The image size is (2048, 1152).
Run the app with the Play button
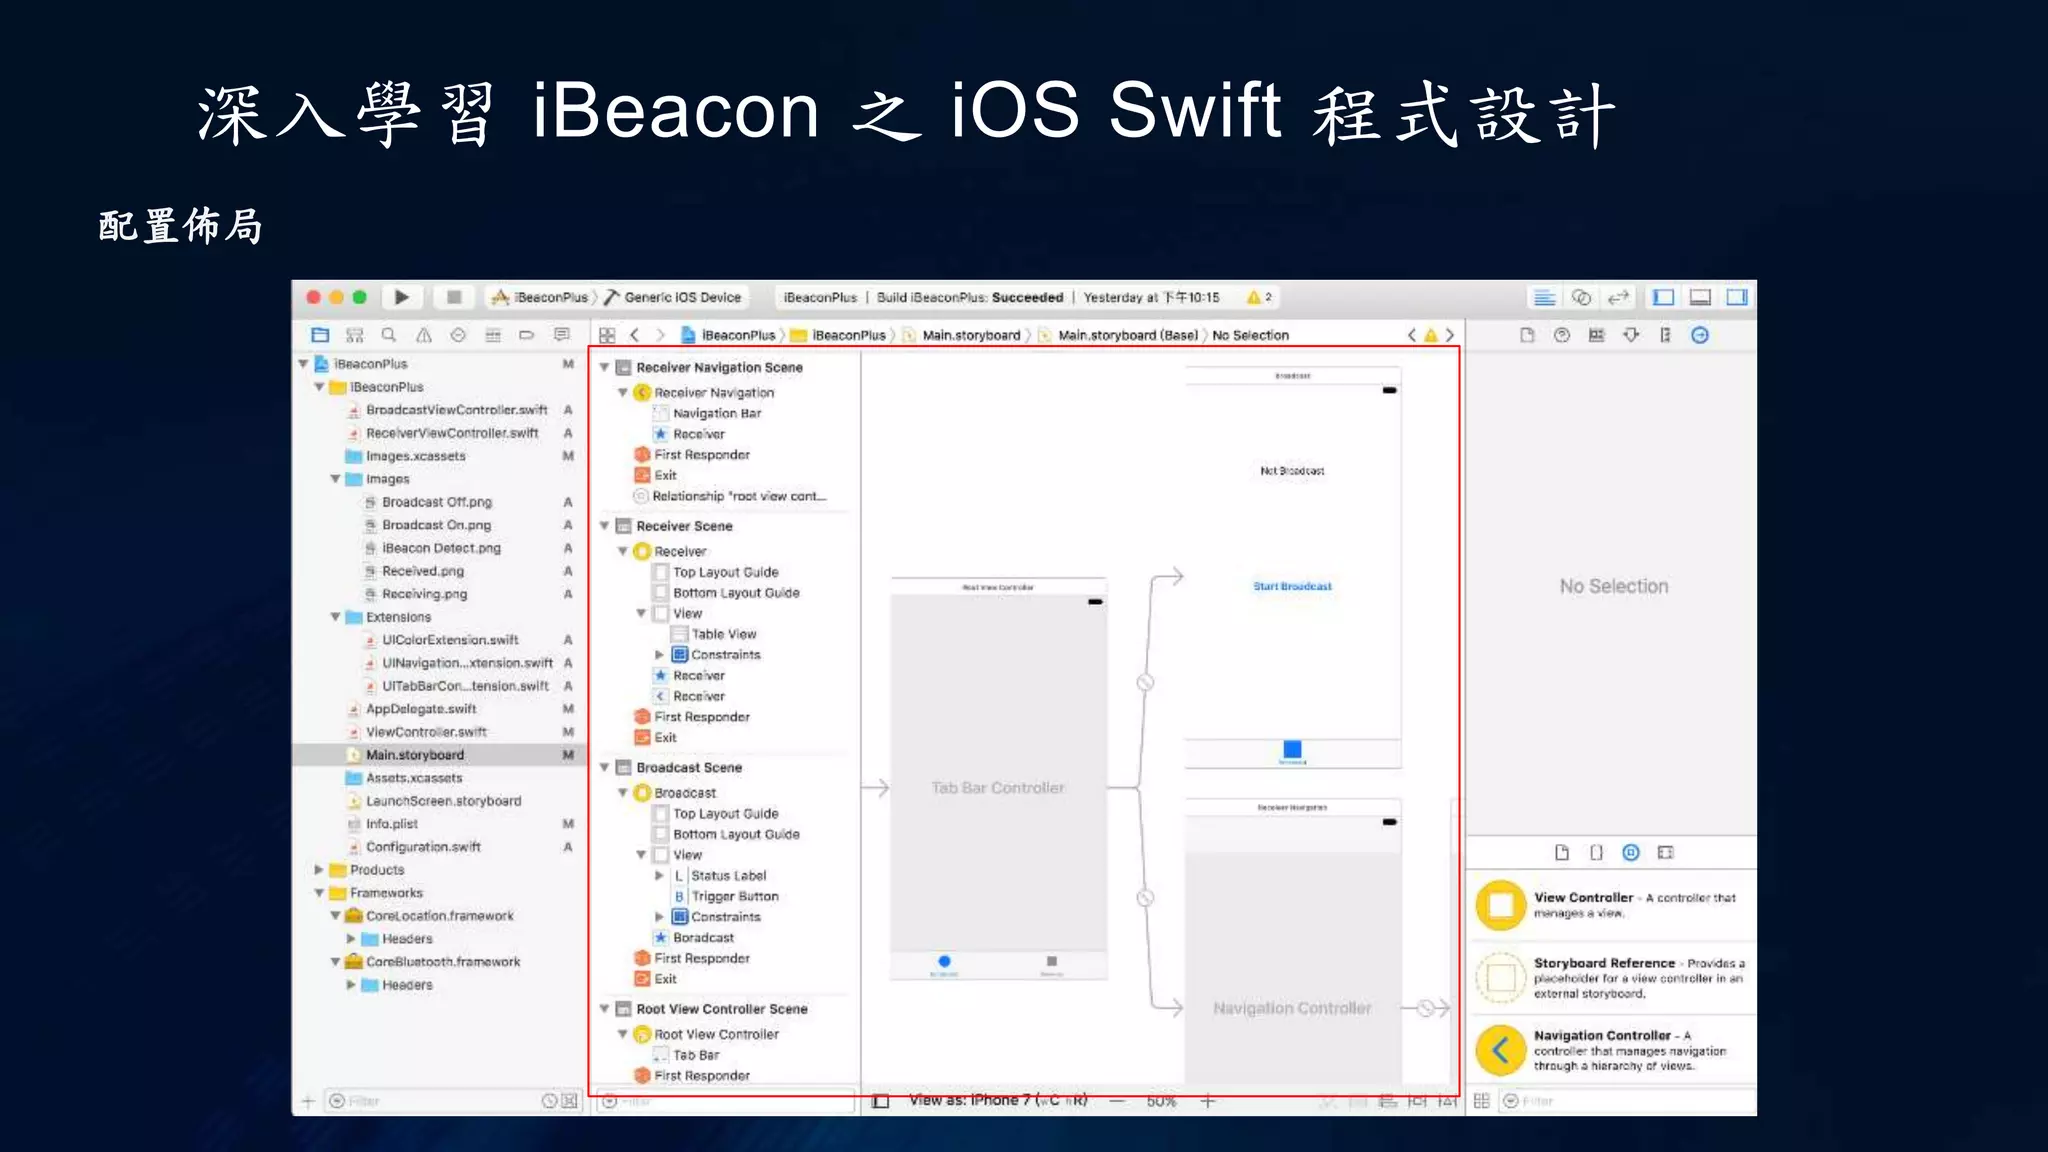tap(401, 297)
